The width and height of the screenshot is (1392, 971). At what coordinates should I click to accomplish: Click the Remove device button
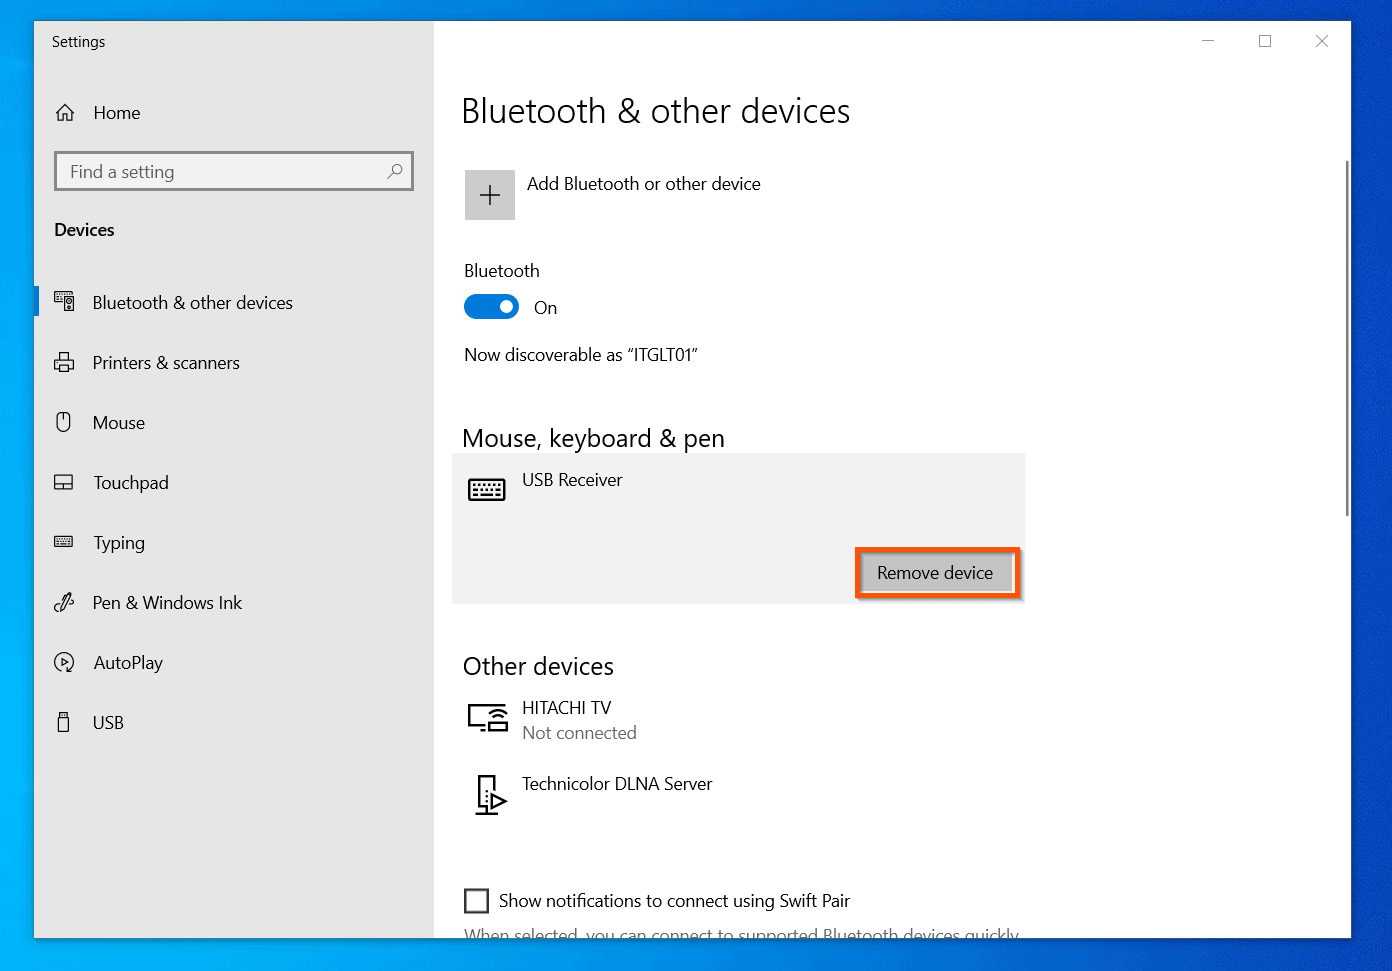[x=936, y=573]
